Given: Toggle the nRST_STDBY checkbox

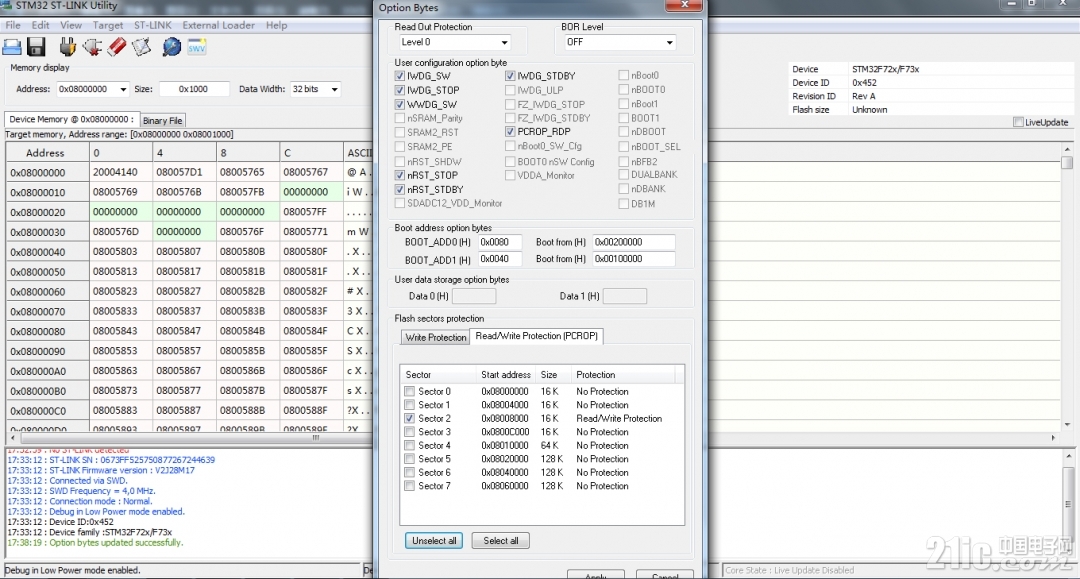Looking at the screenshot, I should coord(399,189).
